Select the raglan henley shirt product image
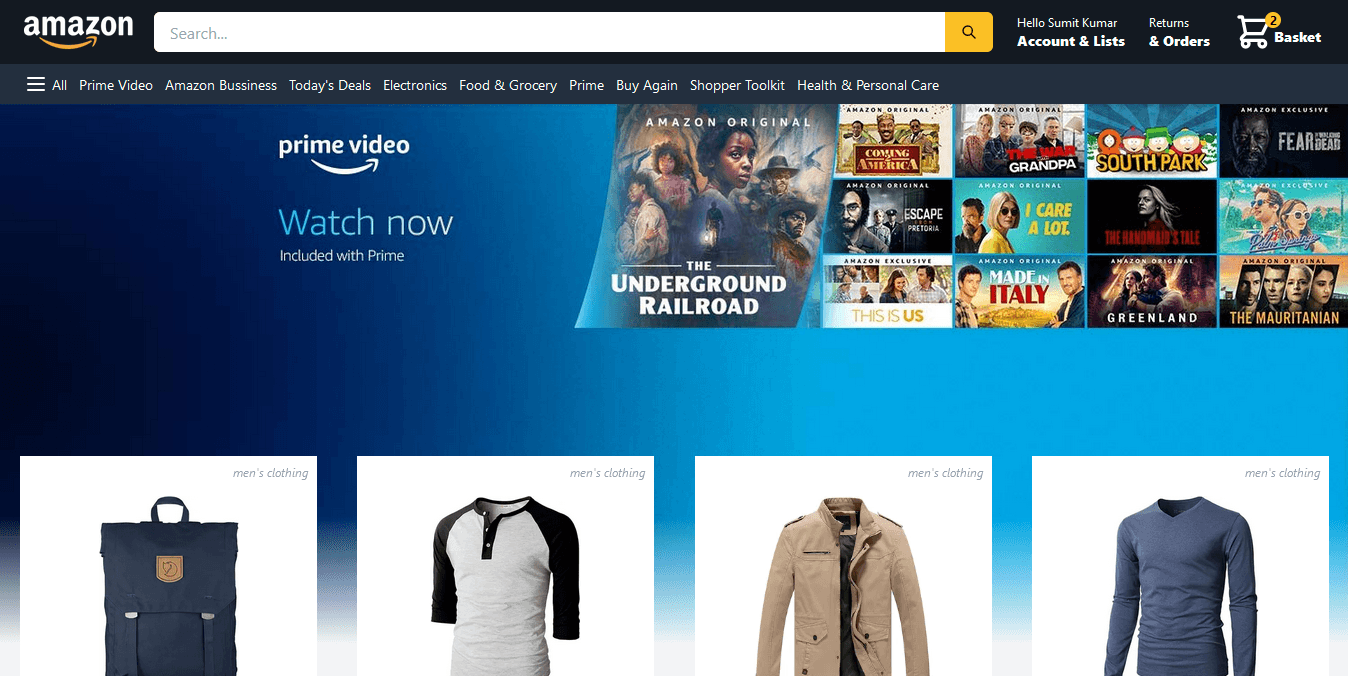 (x=506, y=585)
